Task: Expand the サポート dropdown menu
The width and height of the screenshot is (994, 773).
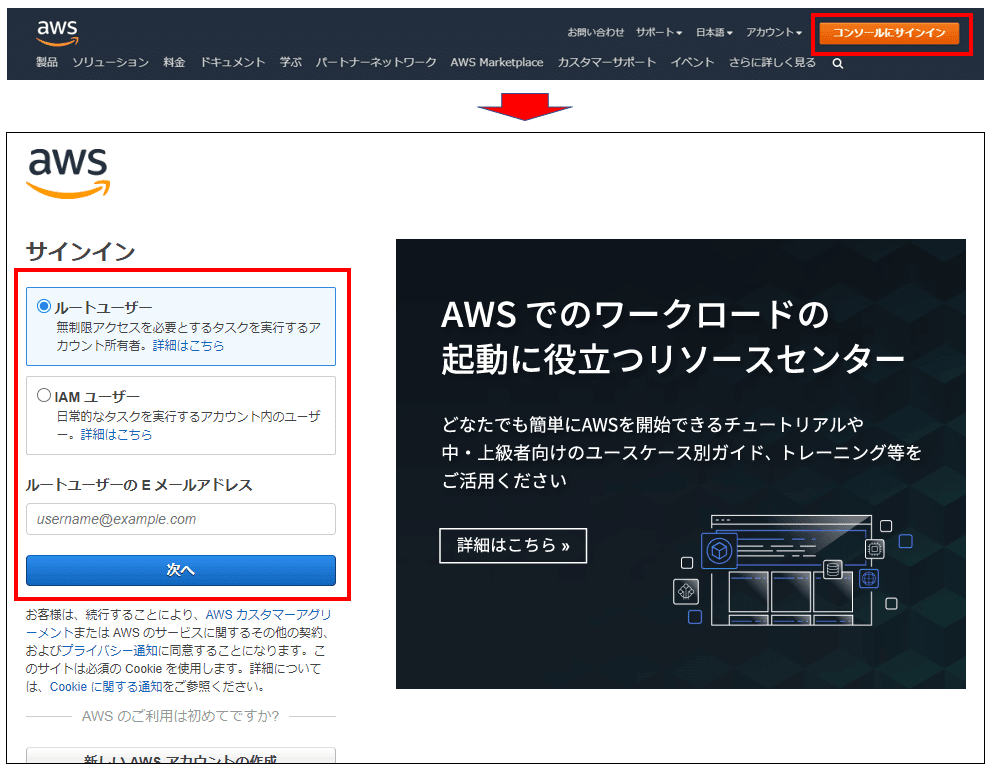Action: (659, 32)
